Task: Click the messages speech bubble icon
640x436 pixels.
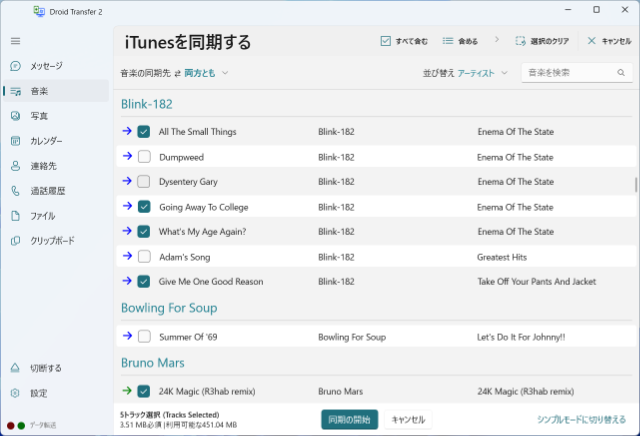Action: [16, 66]
